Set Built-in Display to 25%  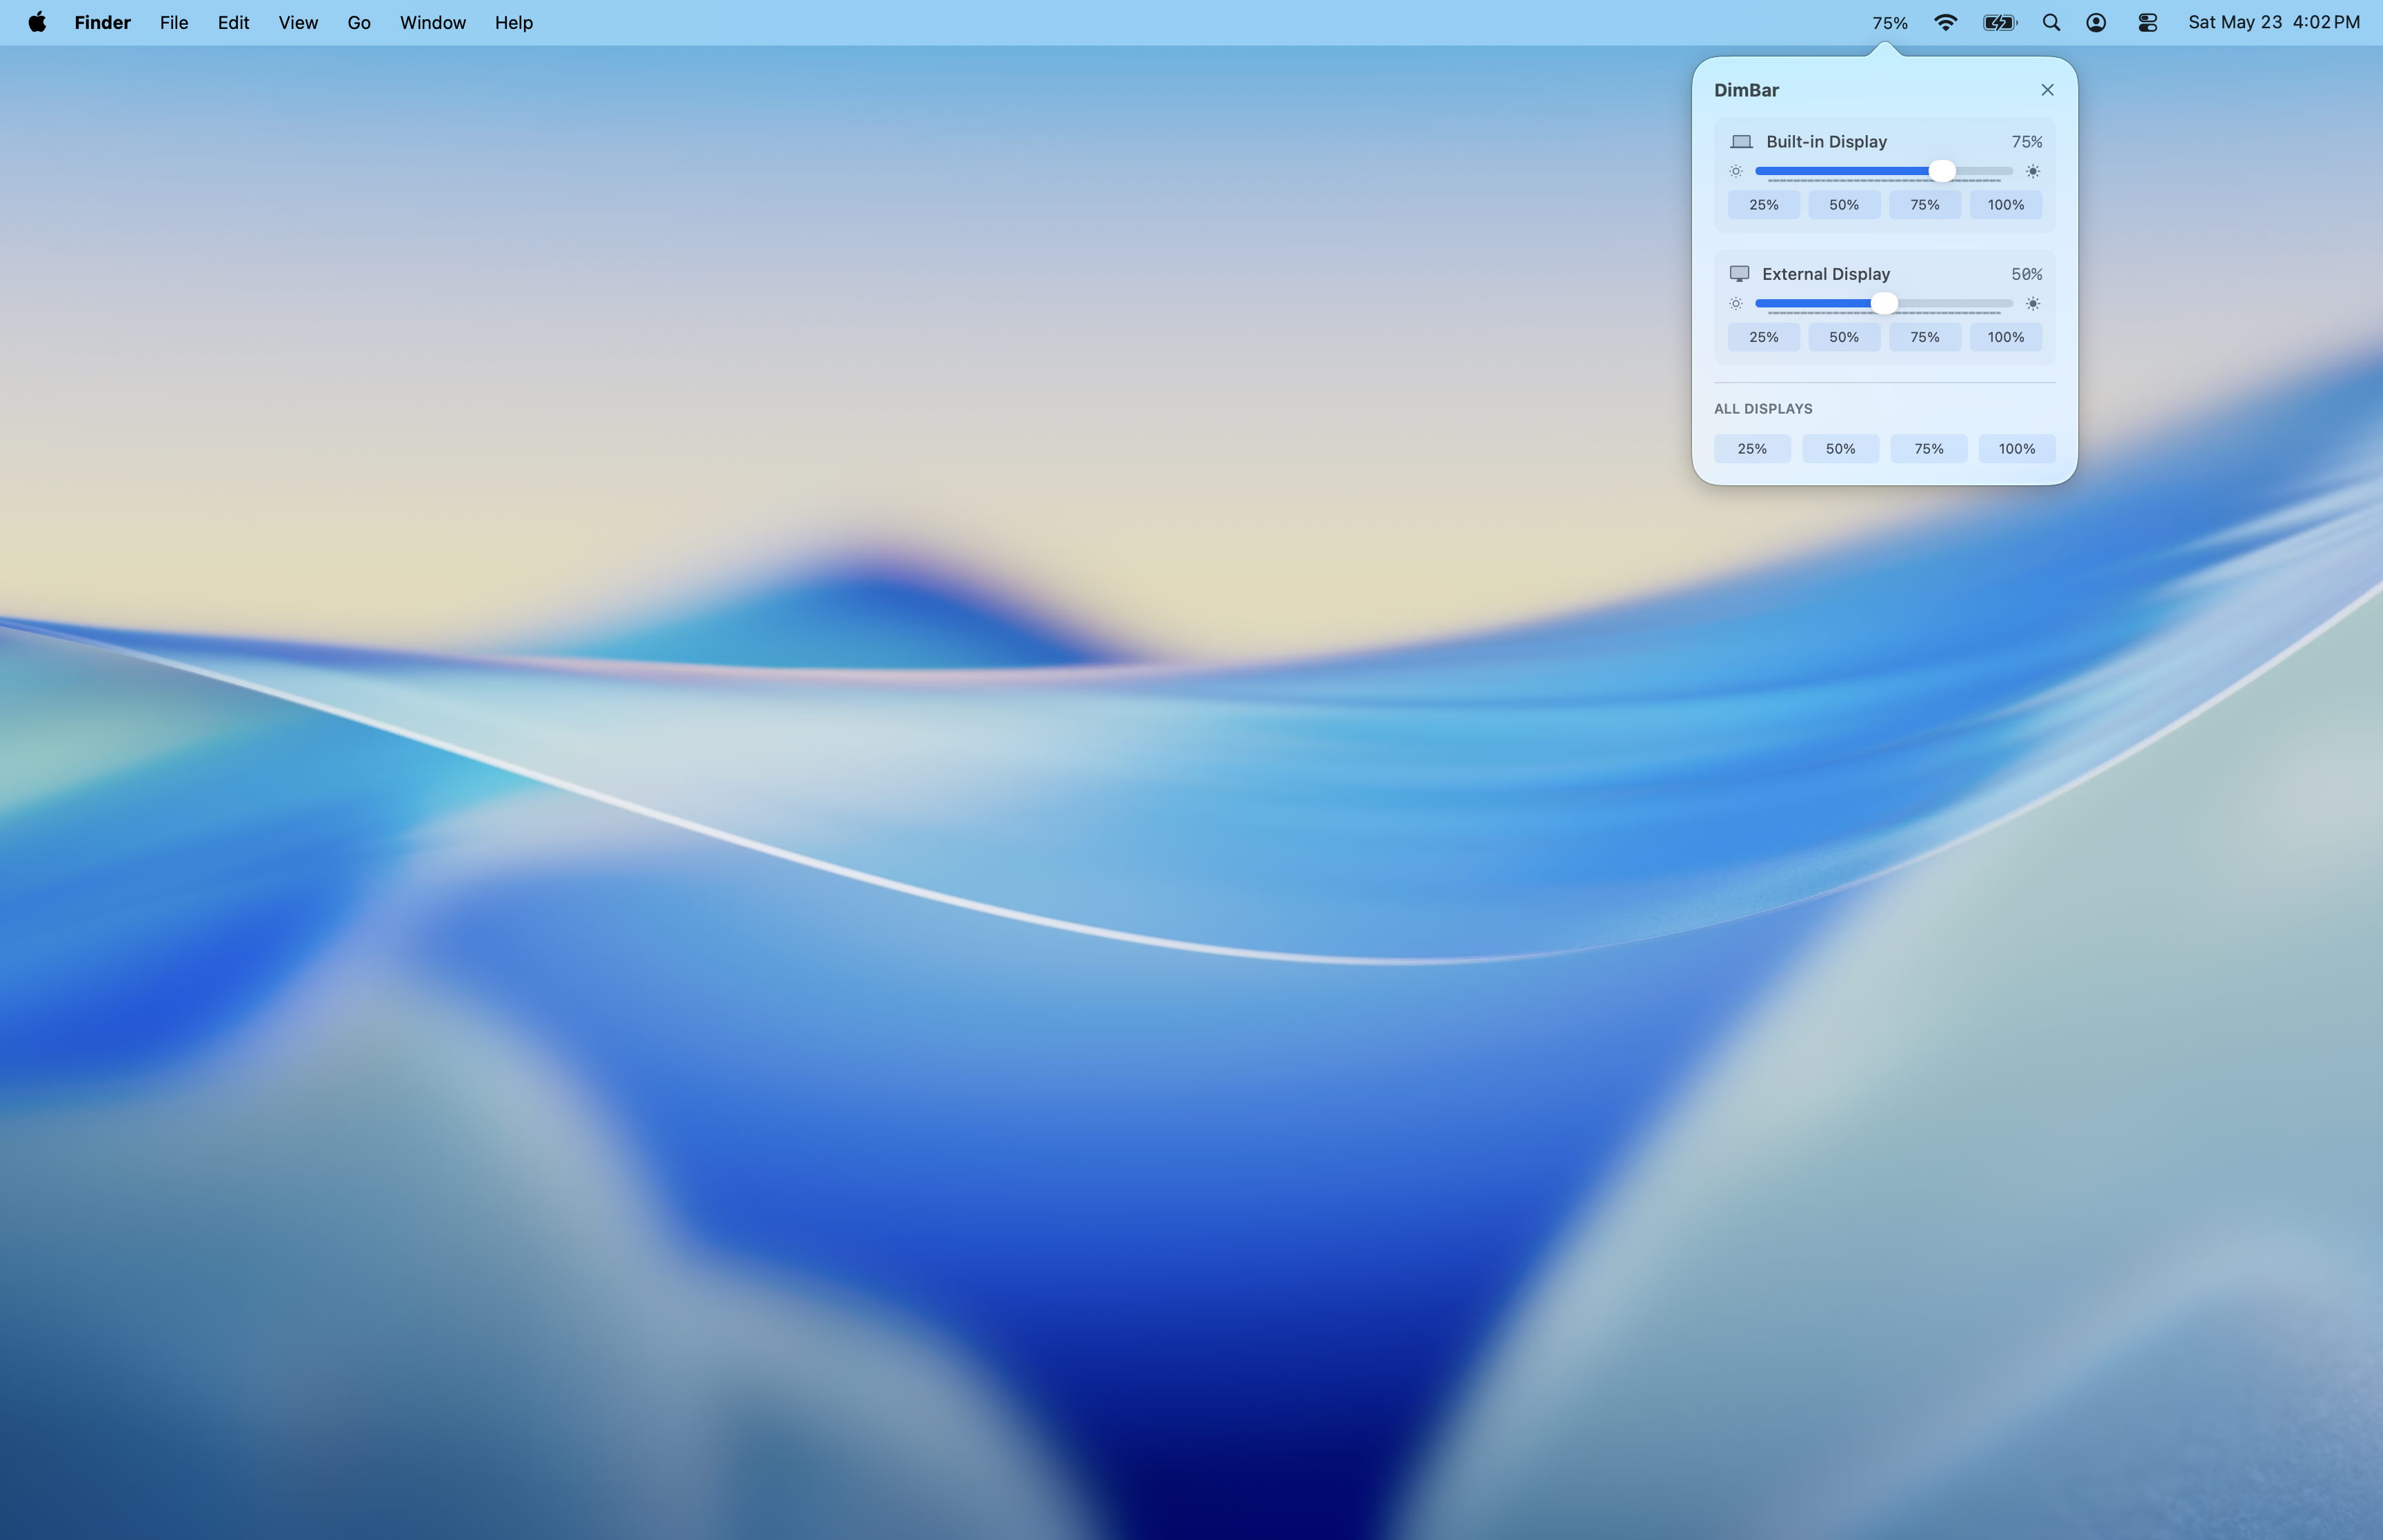tap(1764, 205)
